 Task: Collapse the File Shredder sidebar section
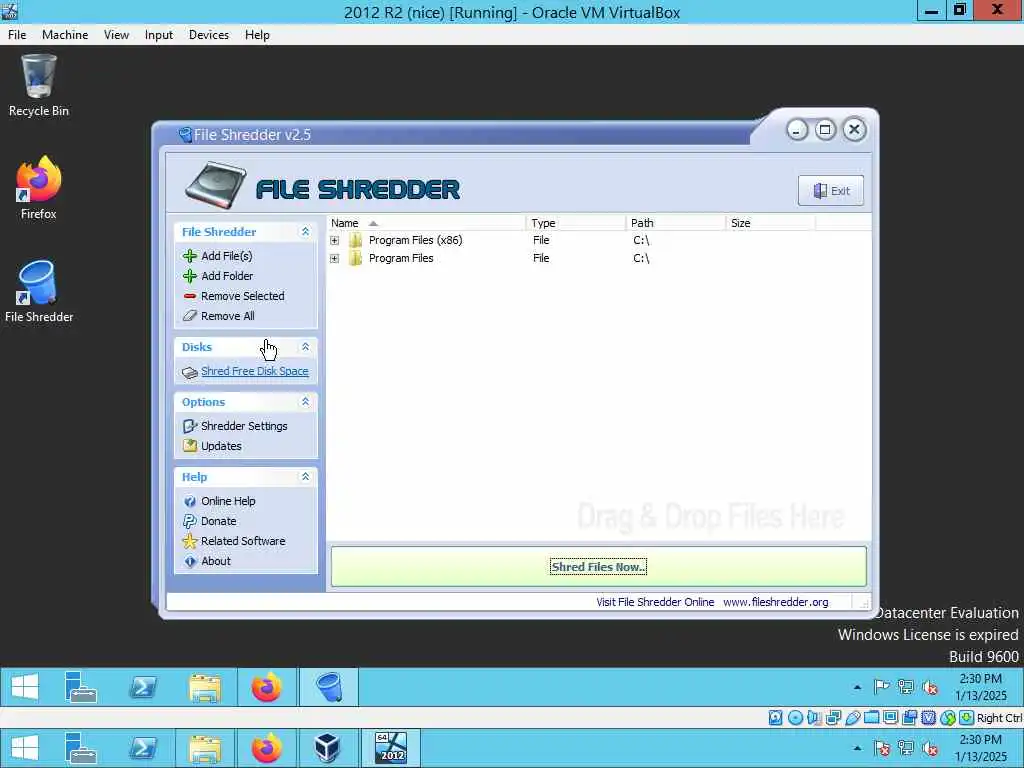tap(305, 232)
